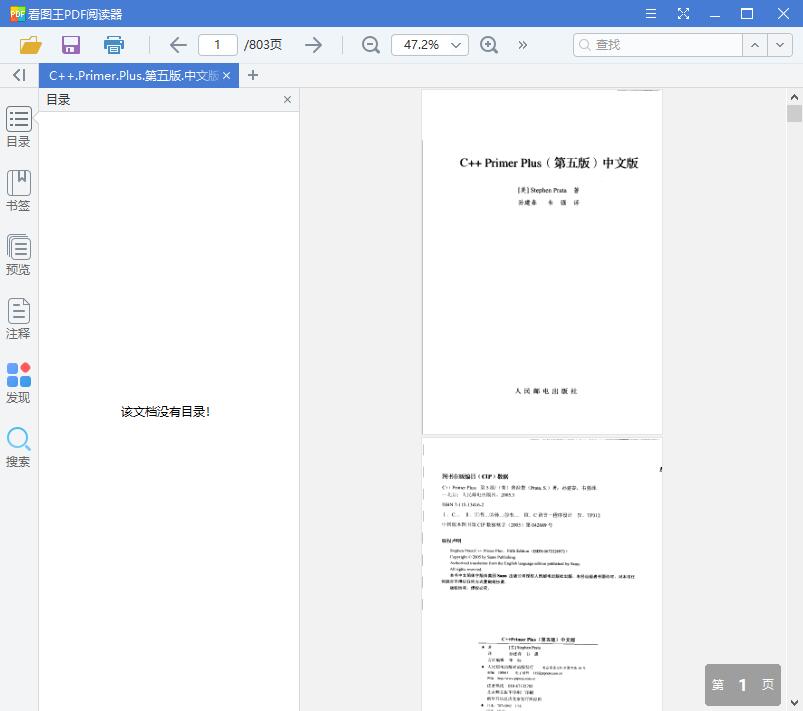Close the C++.Primer.Plus document tab

pos(226,75)
